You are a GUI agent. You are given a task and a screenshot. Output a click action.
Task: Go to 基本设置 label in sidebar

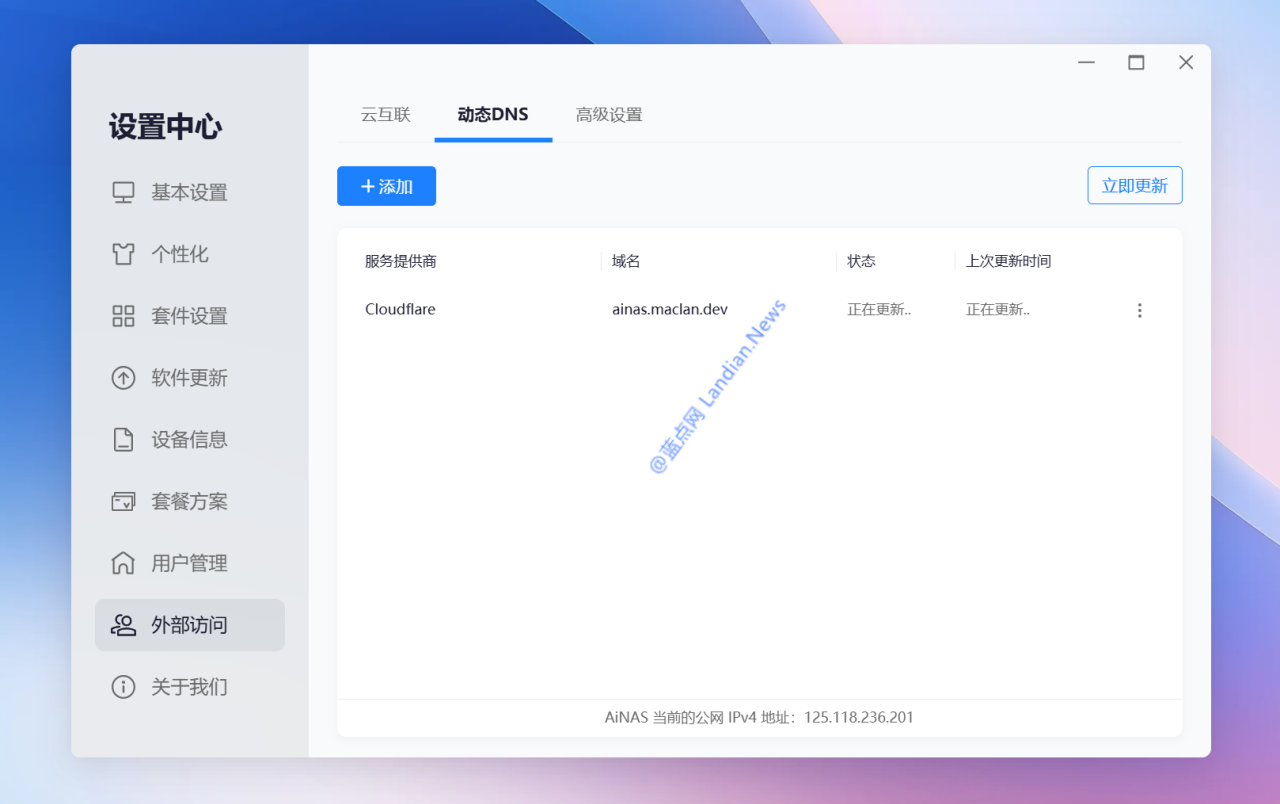click(190, 192)
